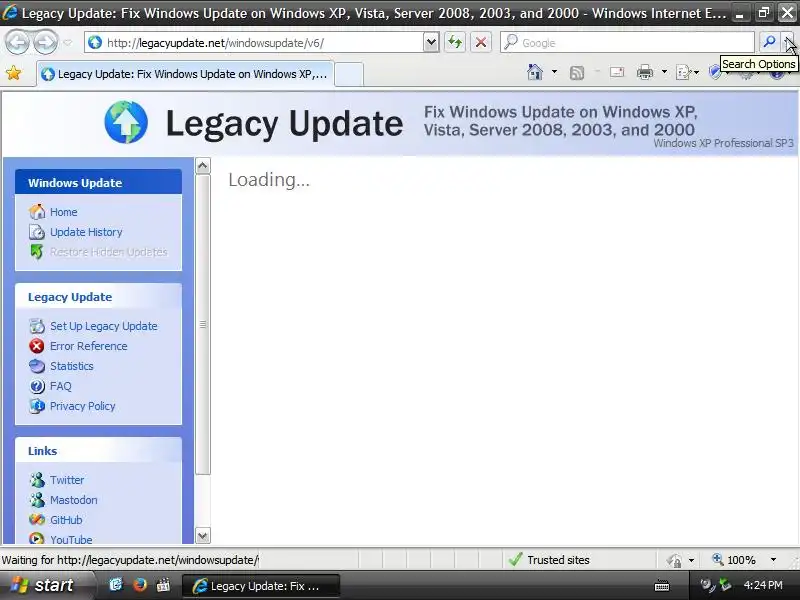Go forward with the Forward arrow button

pyautogui.click(x=46, y=42)
